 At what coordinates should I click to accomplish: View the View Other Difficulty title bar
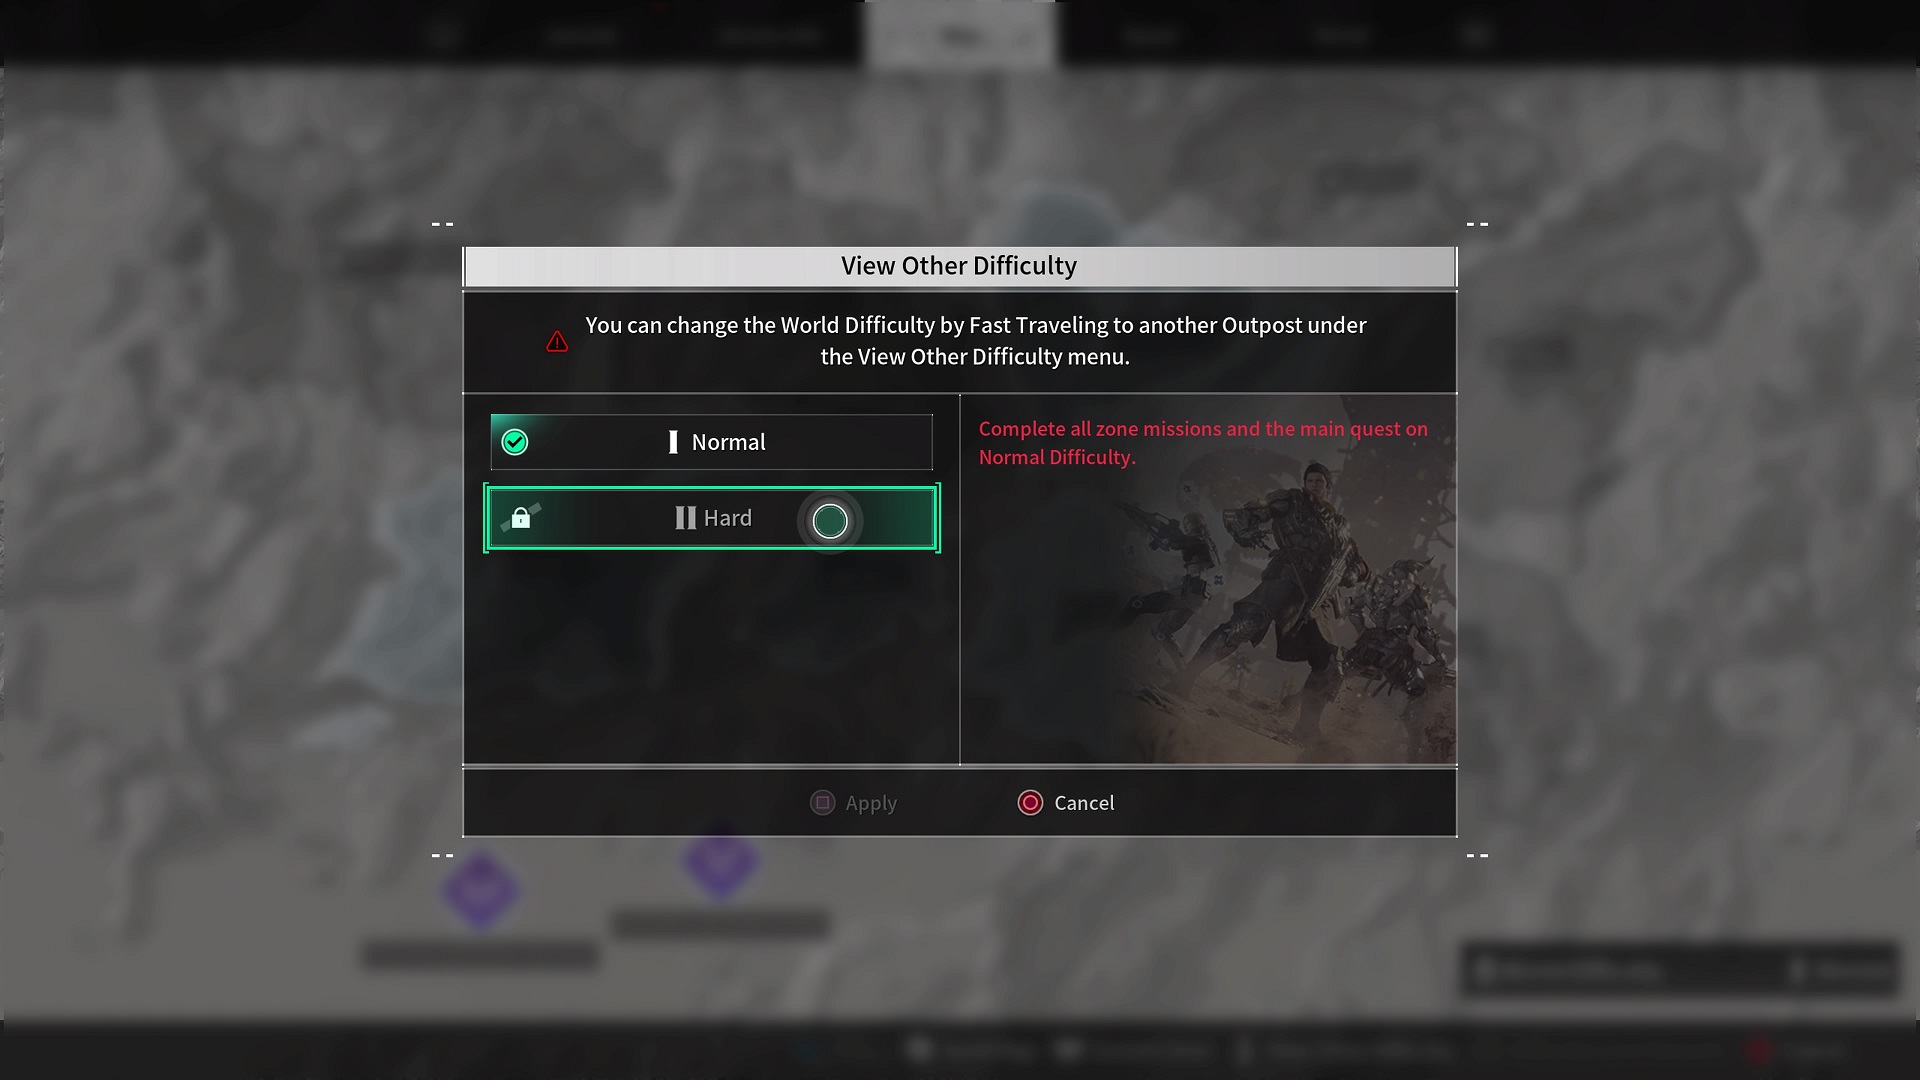(x=959, y=265)
